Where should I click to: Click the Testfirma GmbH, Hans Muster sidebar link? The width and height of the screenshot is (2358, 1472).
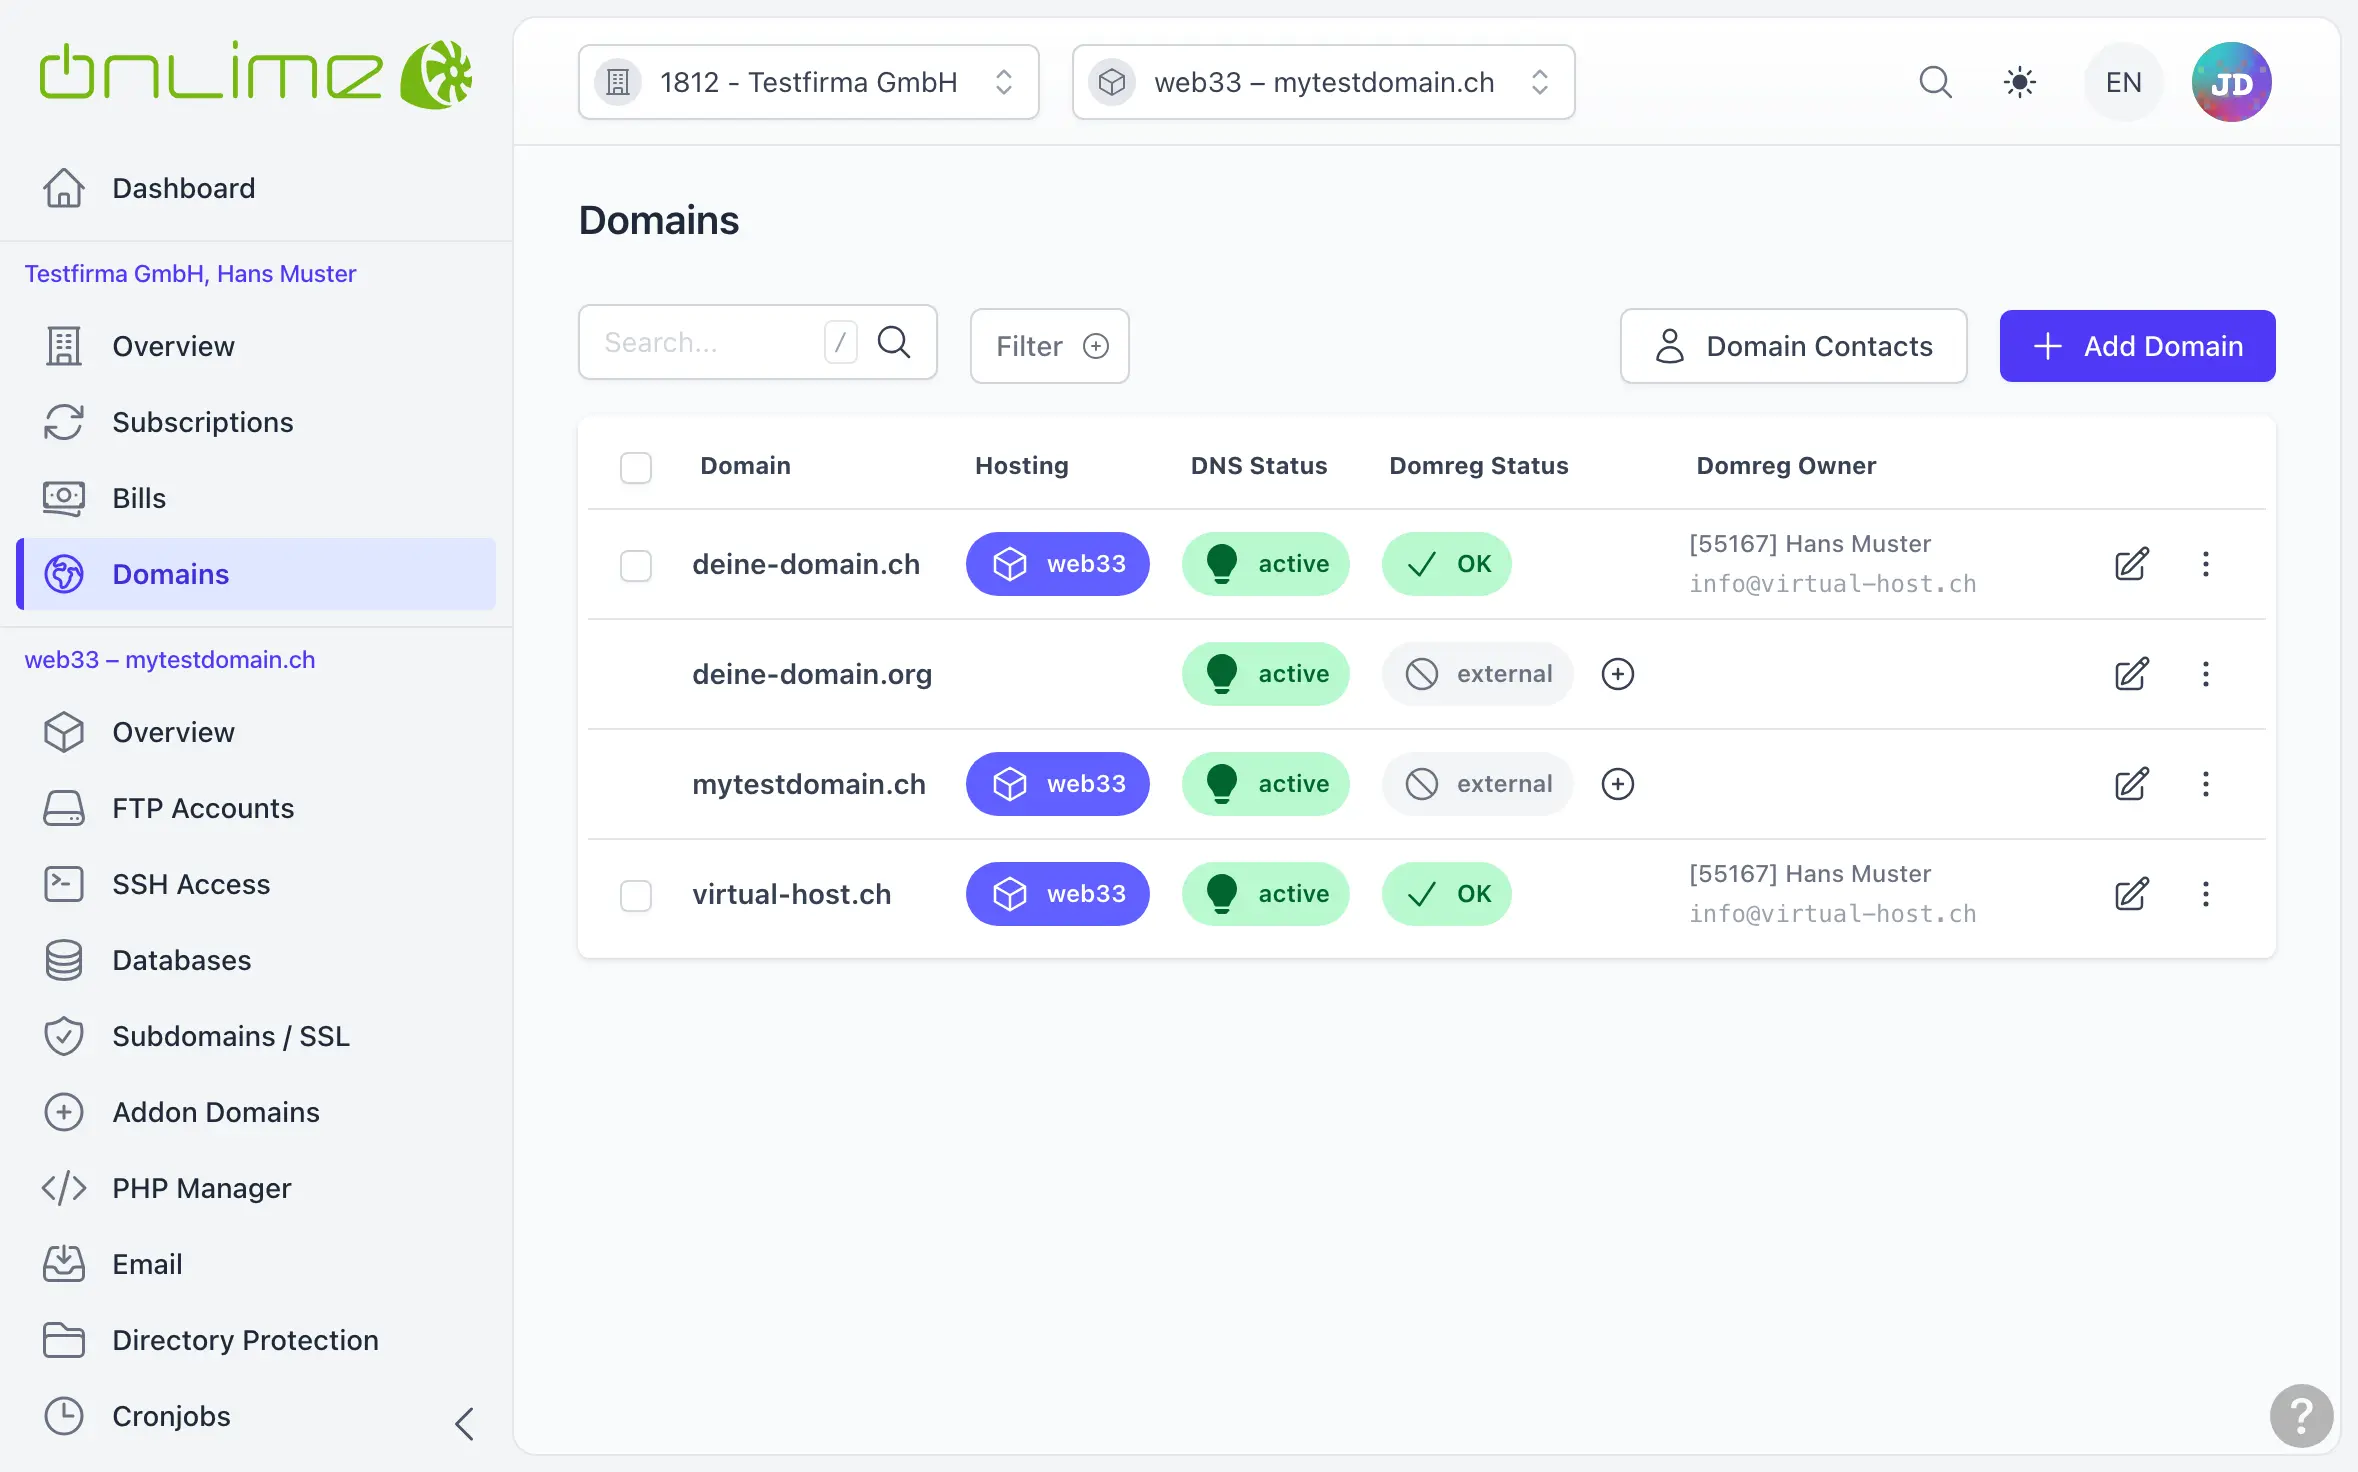pos(190,274)
